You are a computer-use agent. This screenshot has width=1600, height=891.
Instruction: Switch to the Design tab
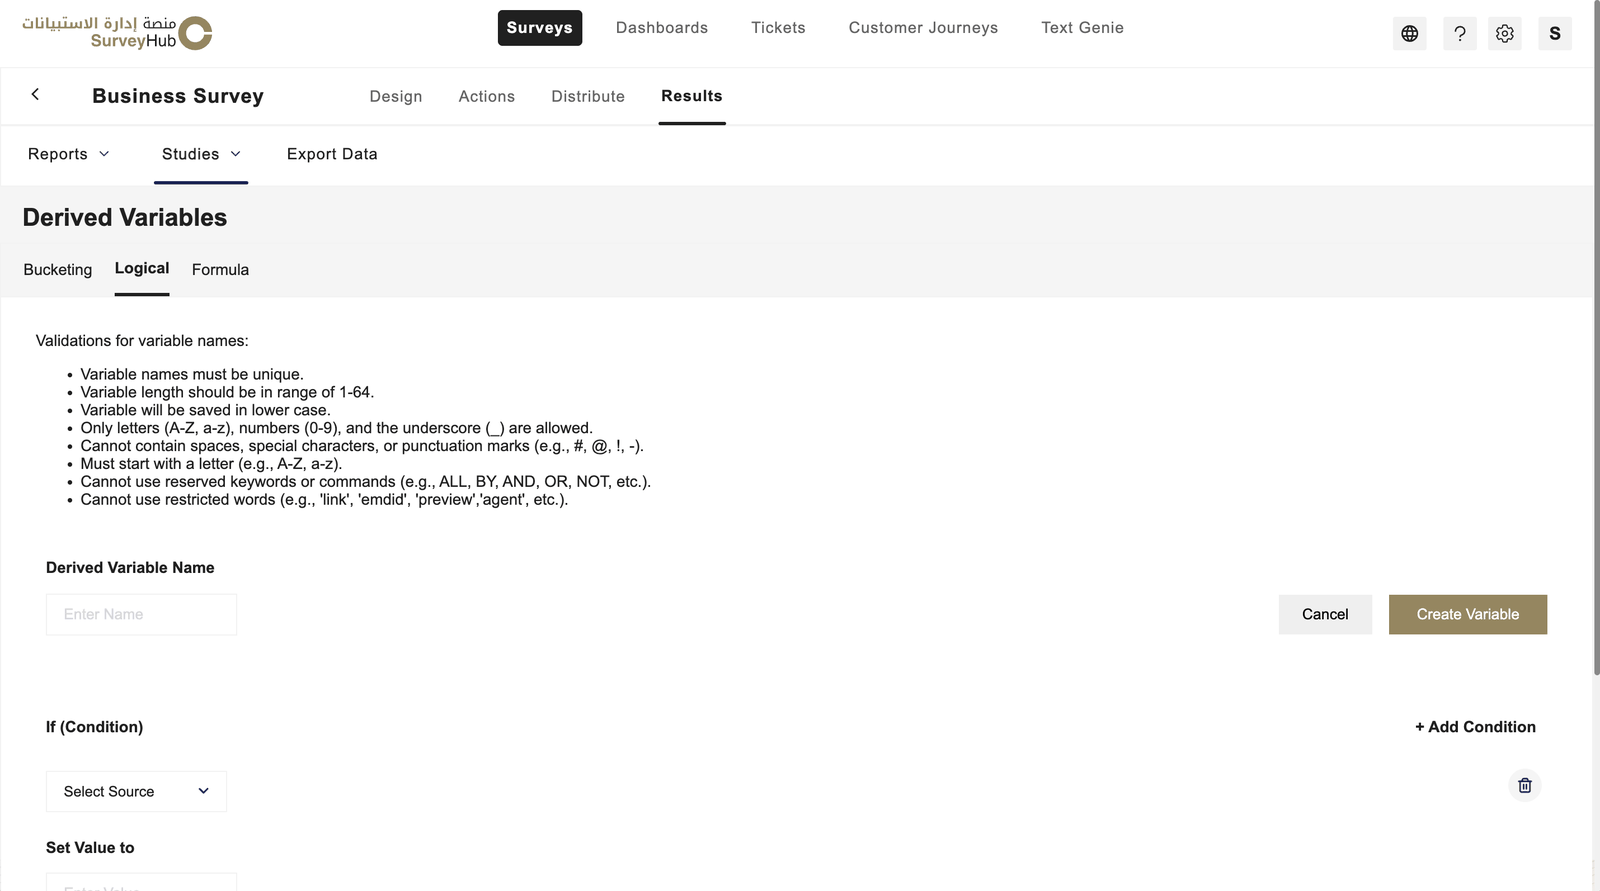pyautogui.click(x=396, y=96)
